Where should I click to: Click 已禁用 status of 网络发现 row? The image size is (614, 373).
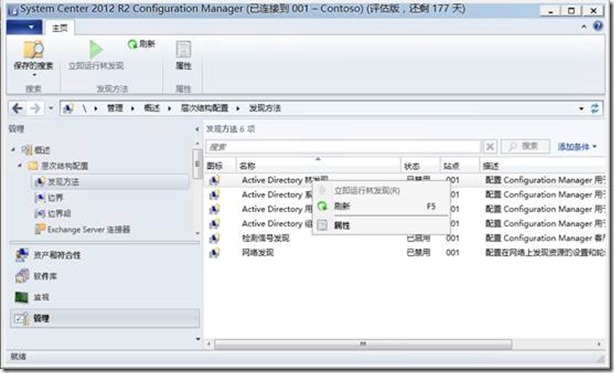[419, 253]
